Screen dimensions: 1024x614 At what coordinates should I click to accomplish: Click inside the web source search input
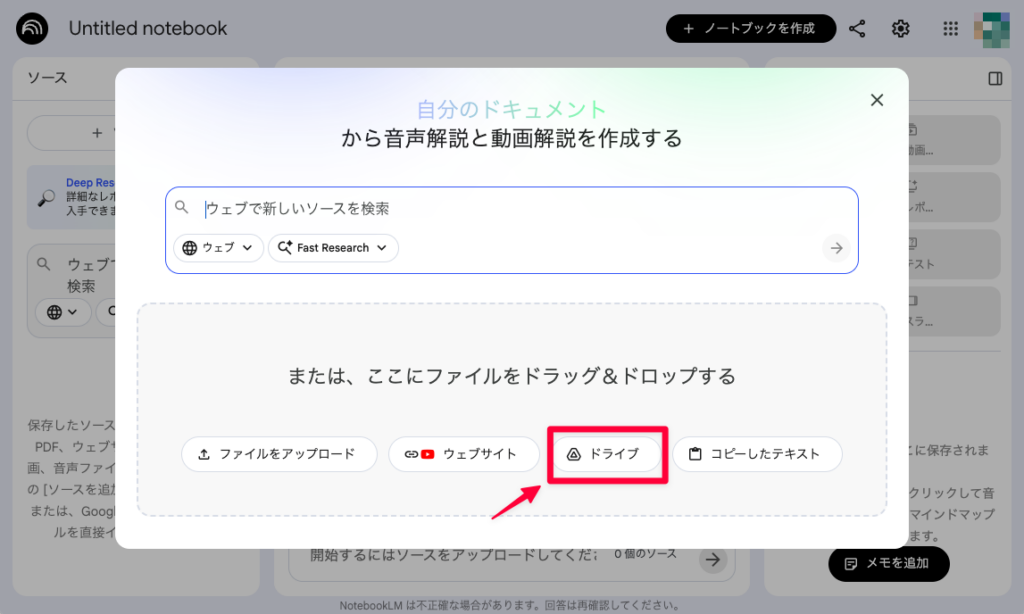pyautogui.click(x=400, y=207)
